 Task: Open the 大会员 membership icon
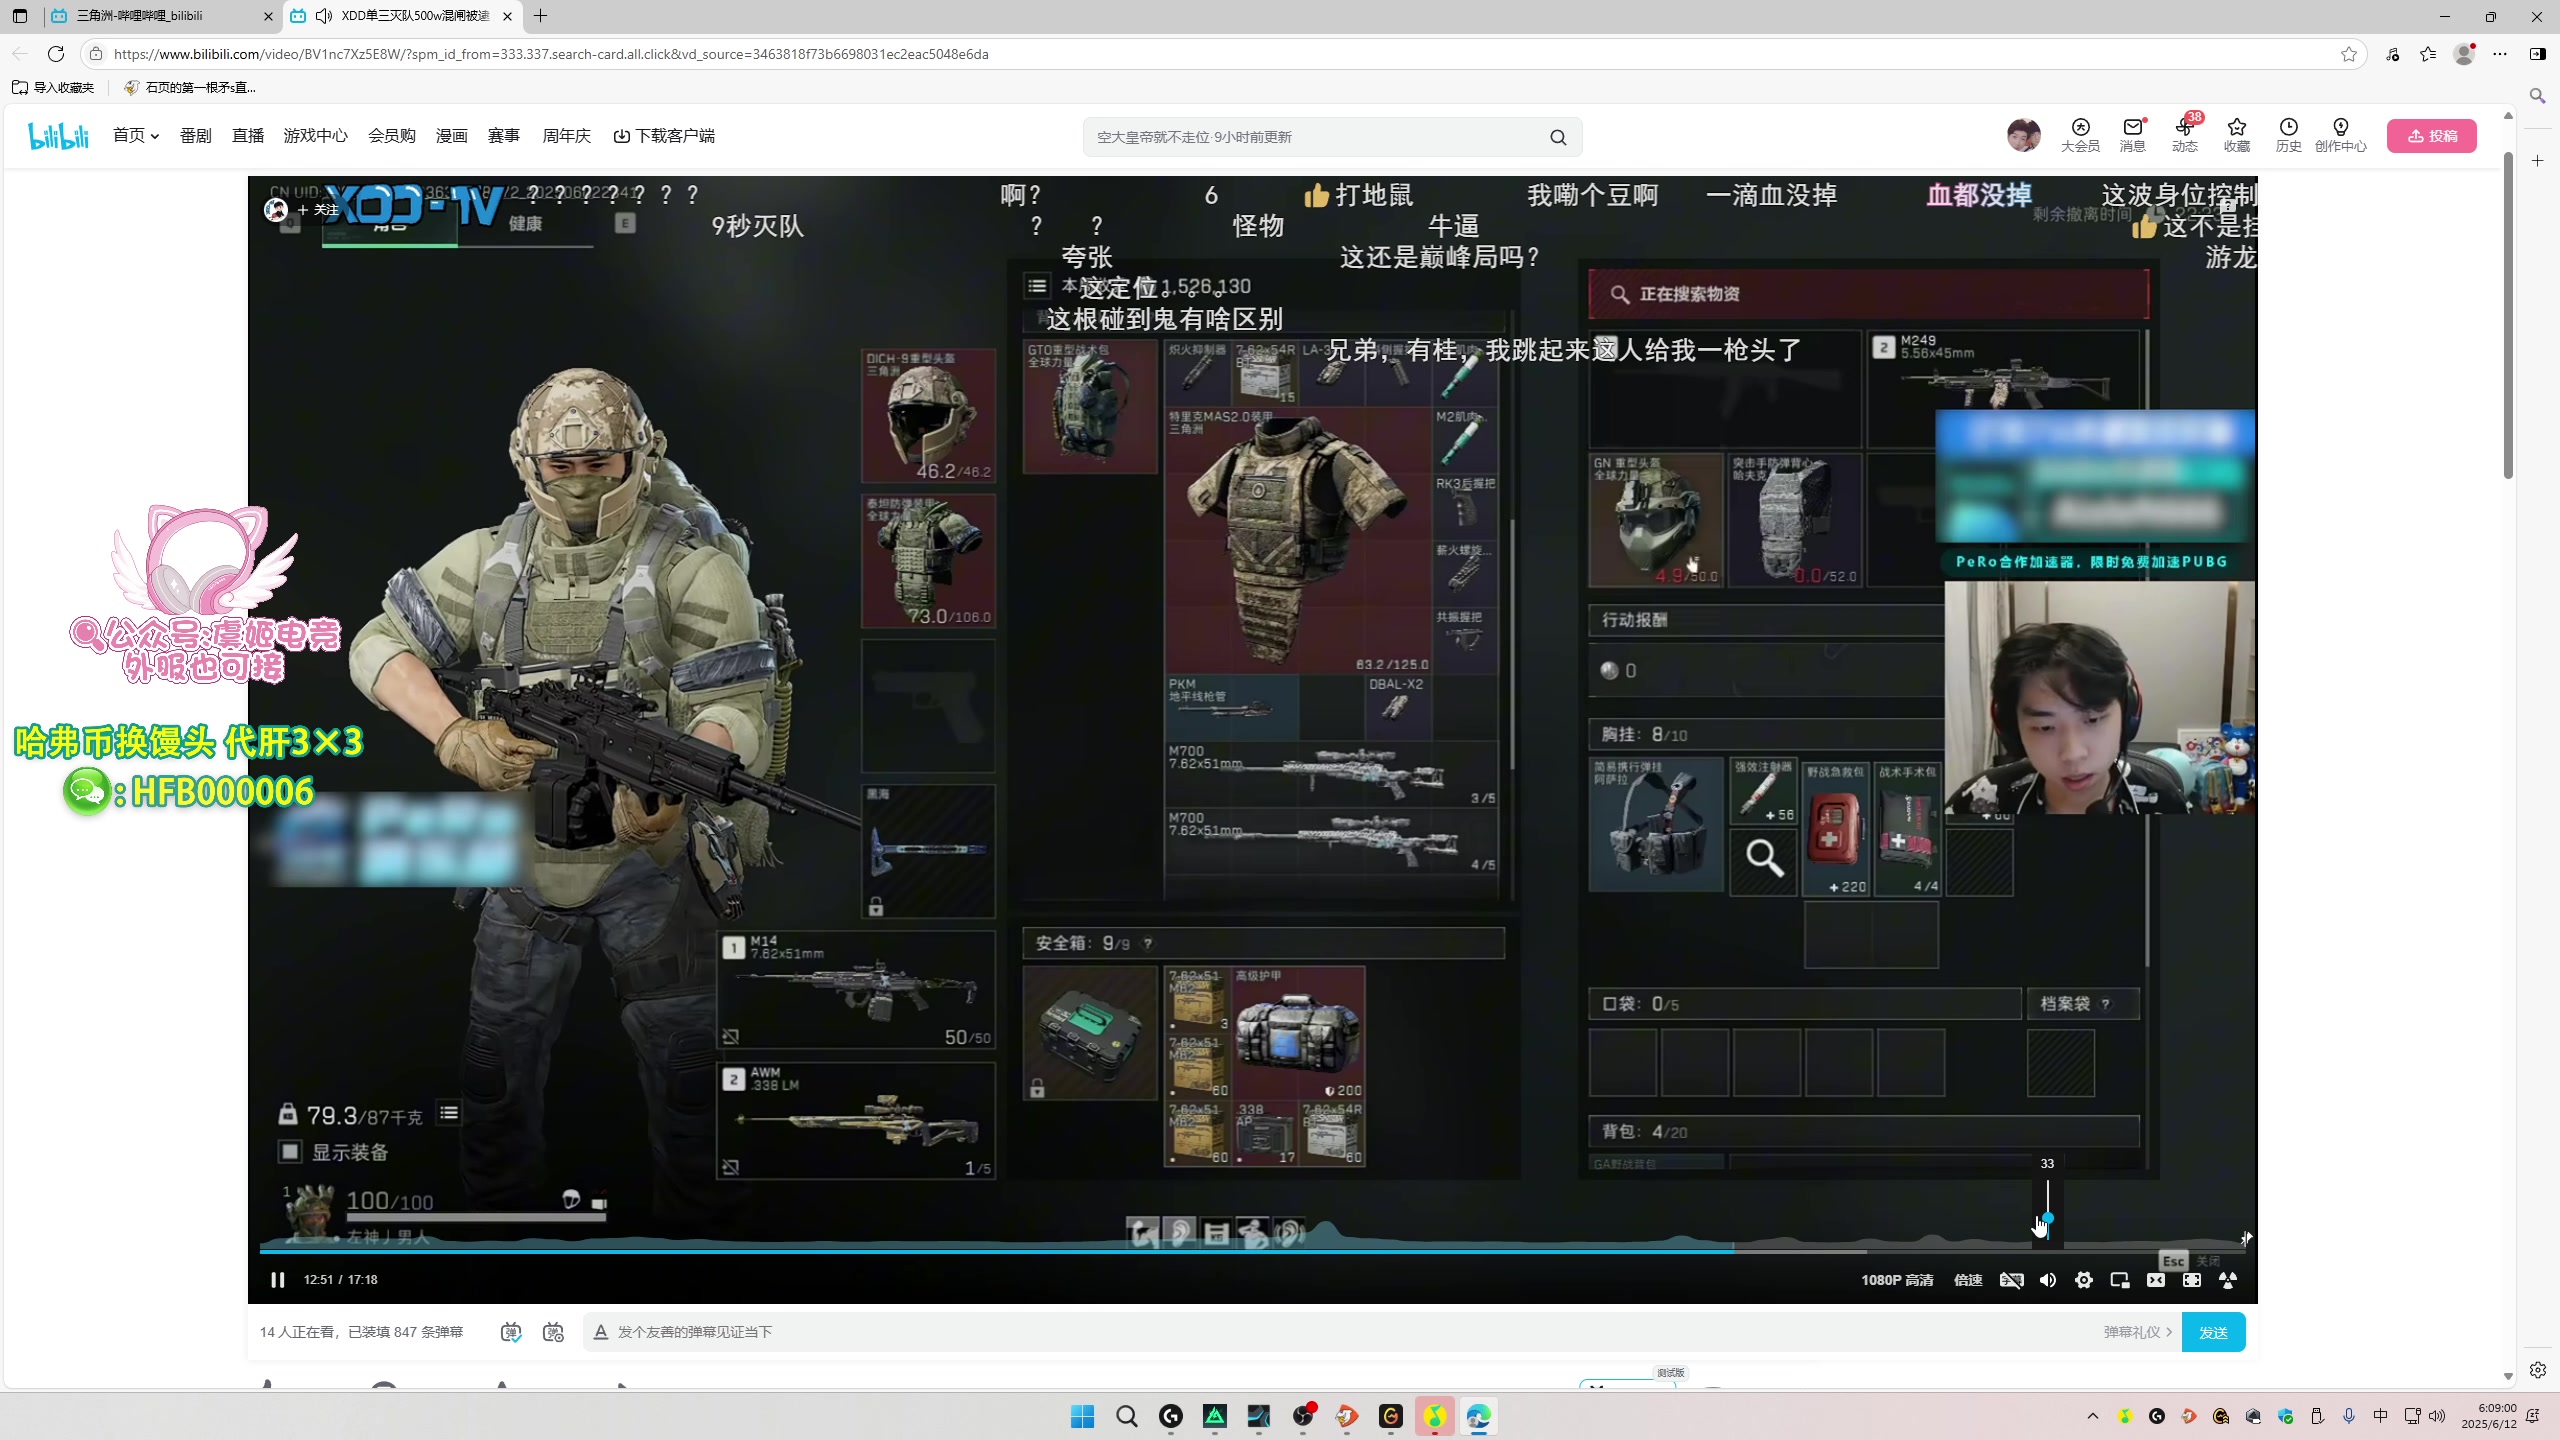pyautogui.click(x=2080, y=135)
